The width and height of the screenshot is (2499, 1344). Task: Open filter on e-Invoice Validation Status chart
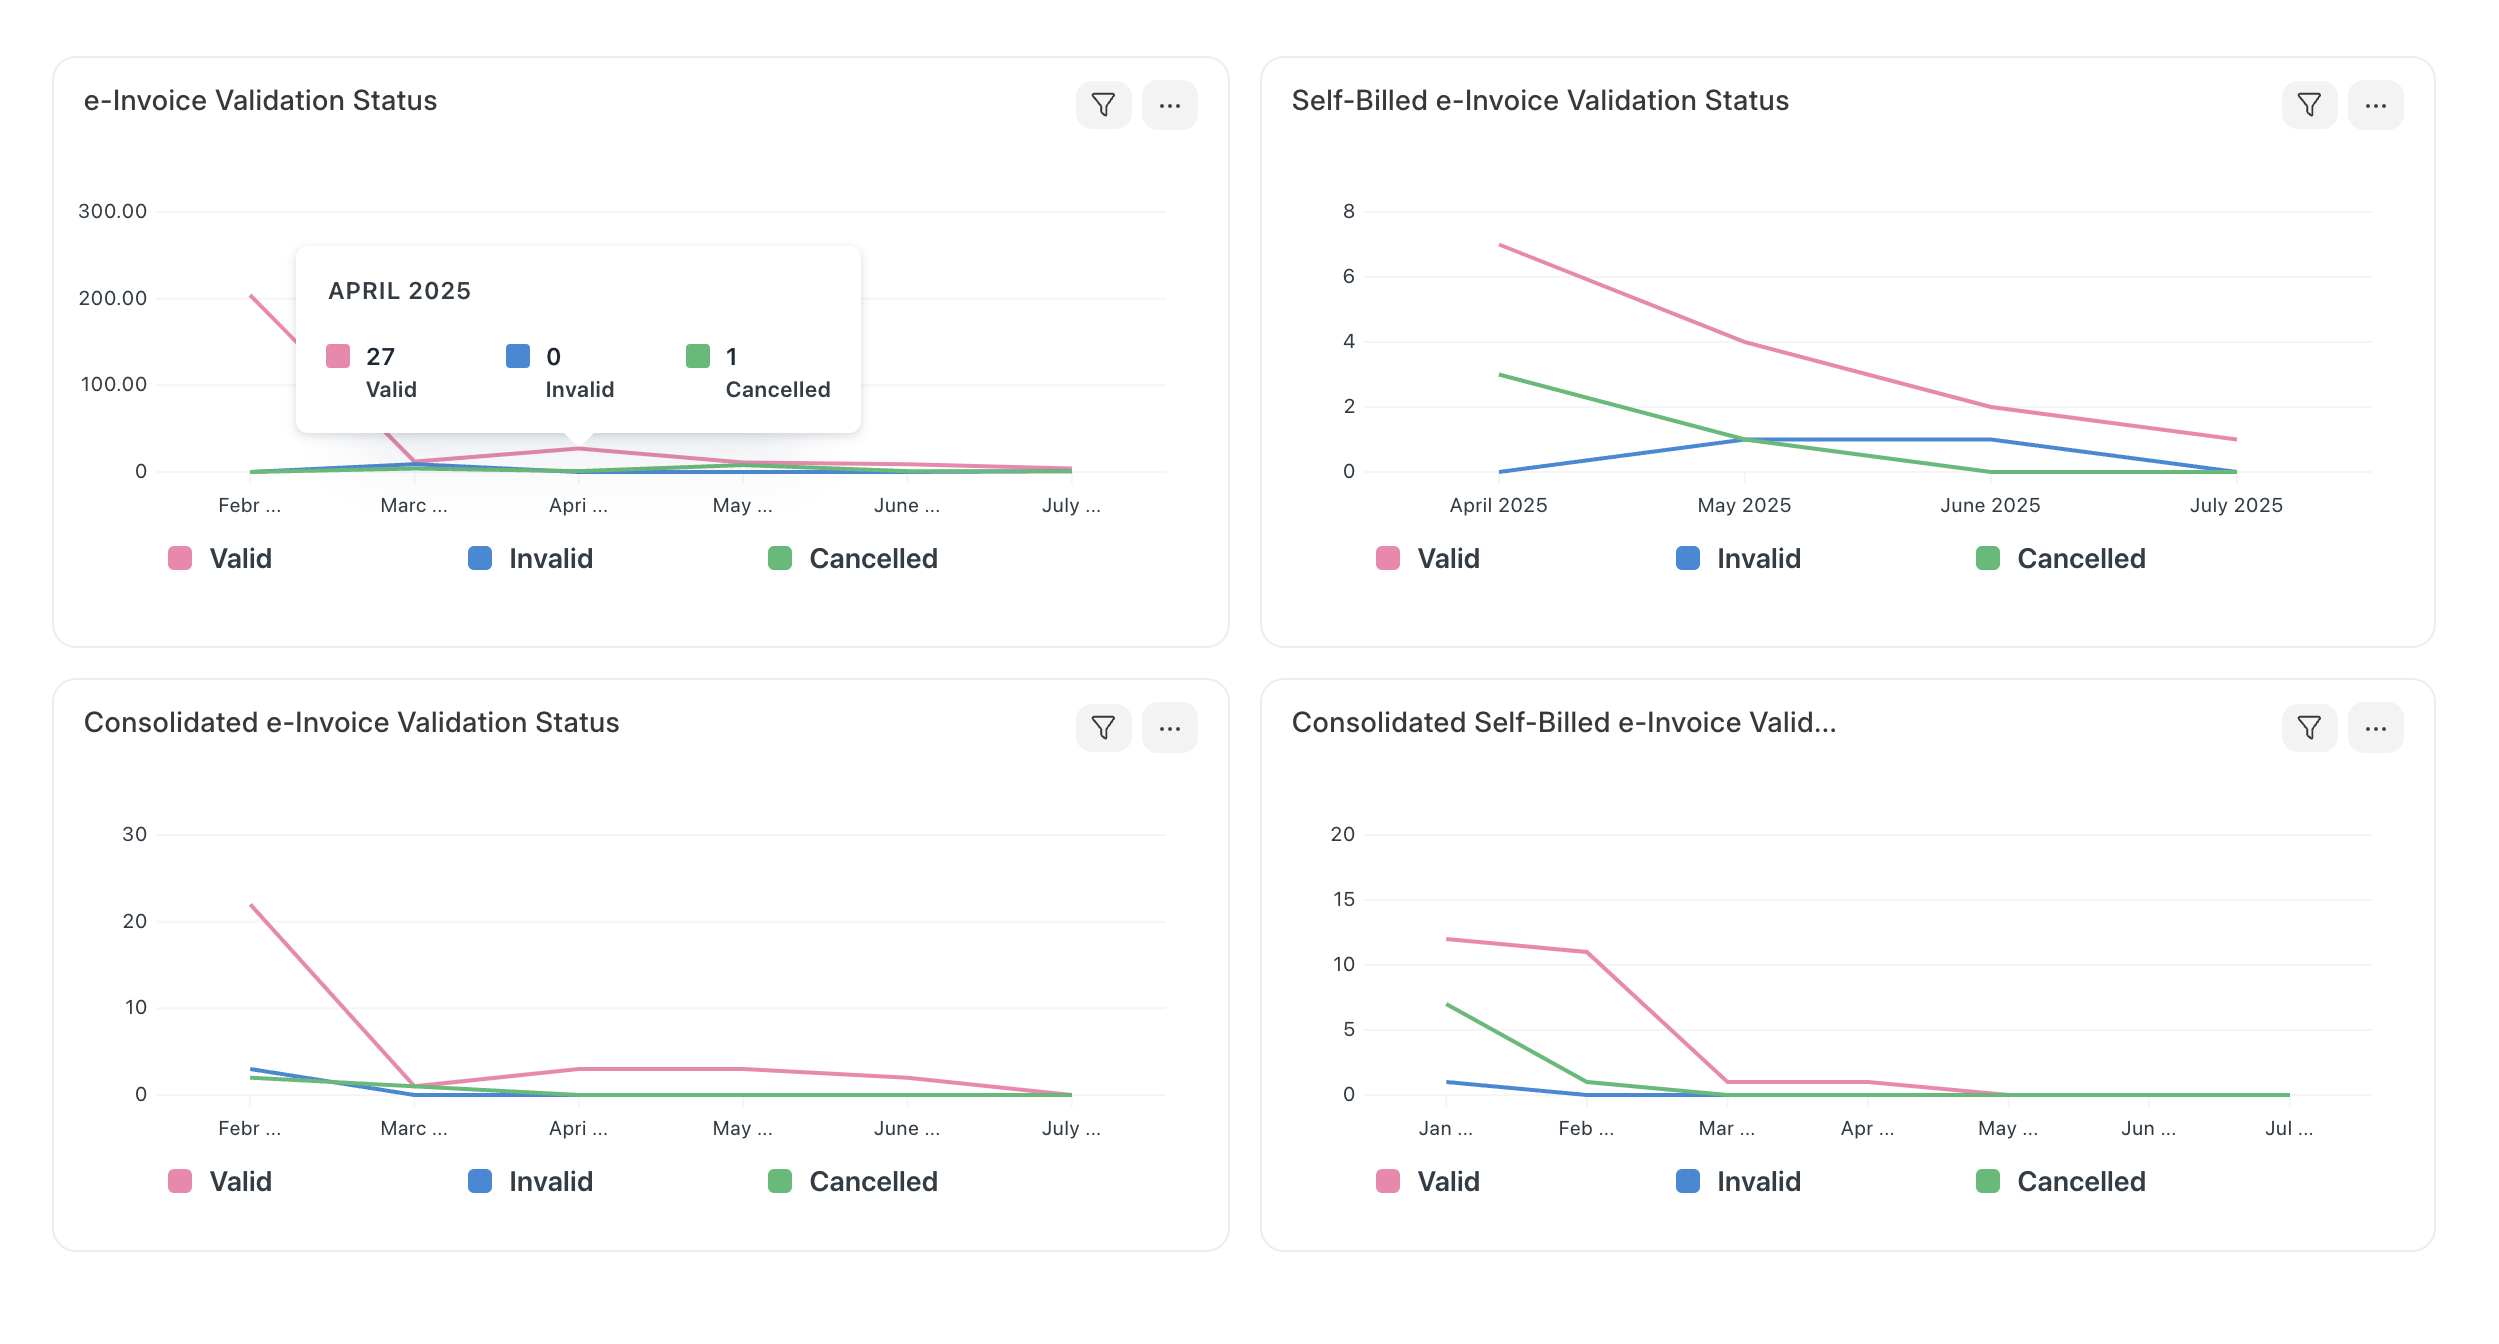(1103, 105)
